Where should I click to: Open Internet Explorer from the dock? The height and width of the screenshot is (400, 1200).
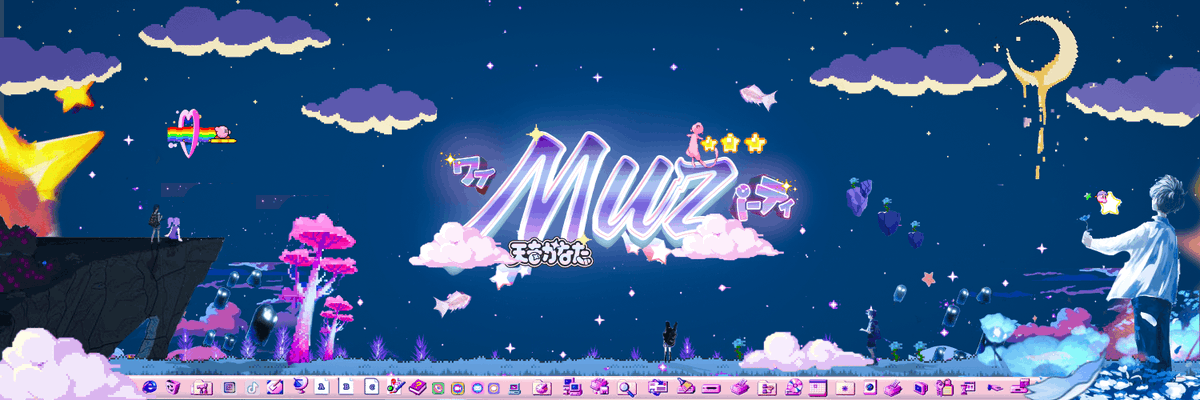(150, 387)
